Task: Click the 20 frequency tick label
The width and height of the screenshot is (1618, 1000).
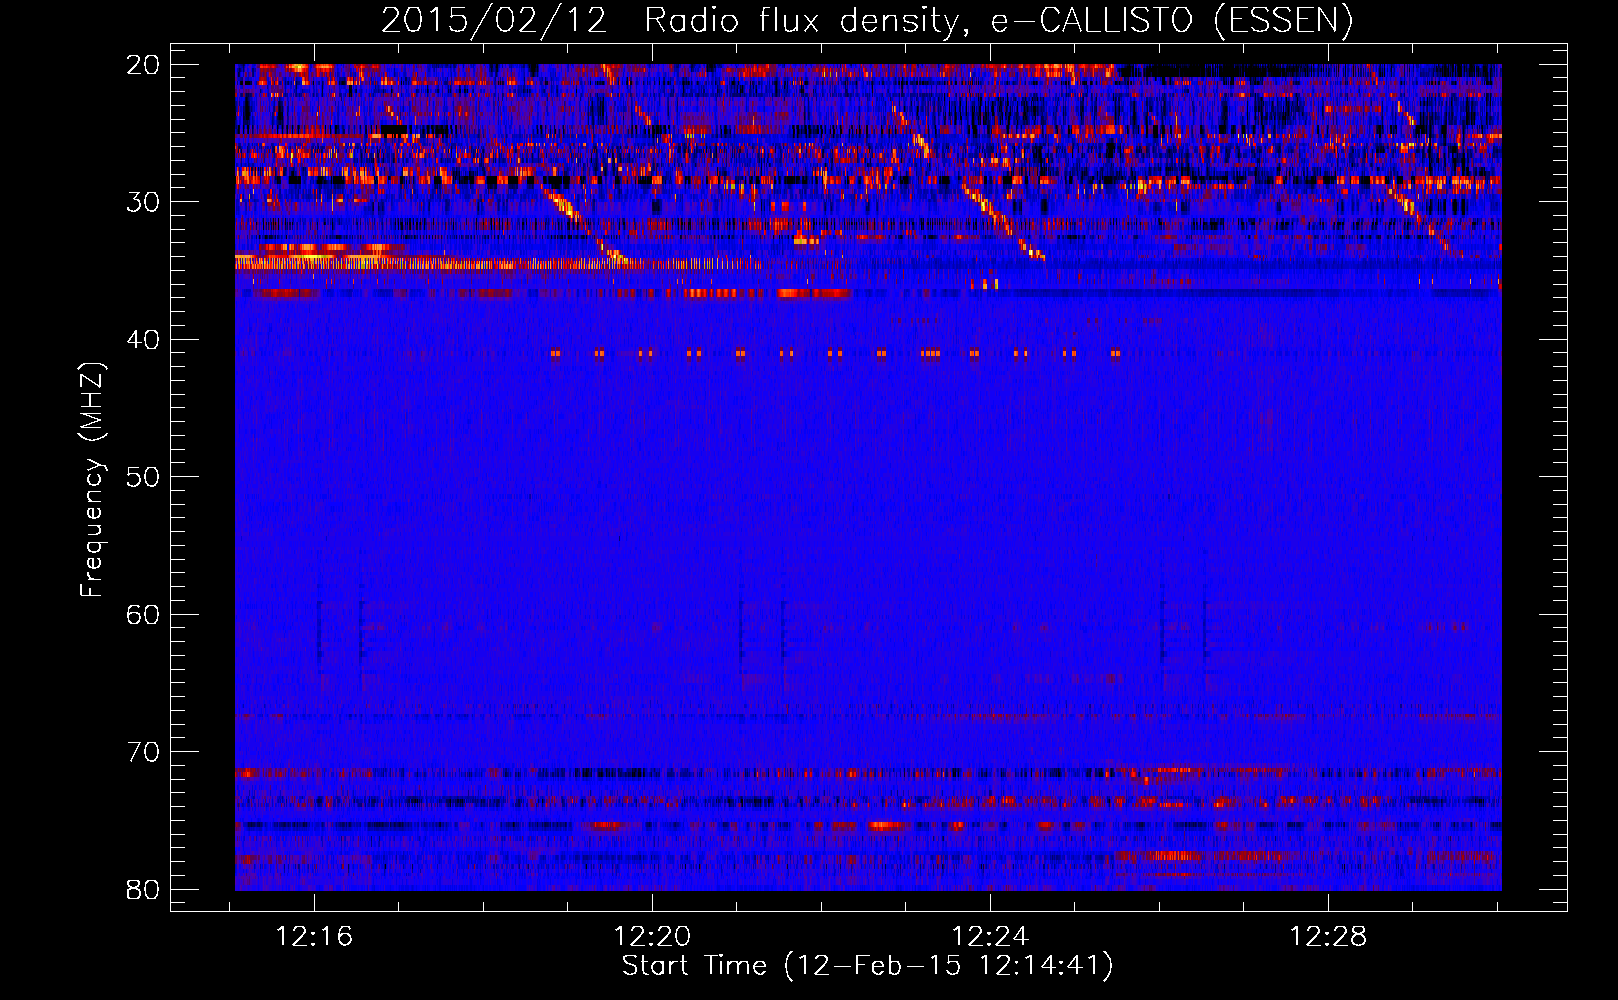Action: click(x=143, y=65)
